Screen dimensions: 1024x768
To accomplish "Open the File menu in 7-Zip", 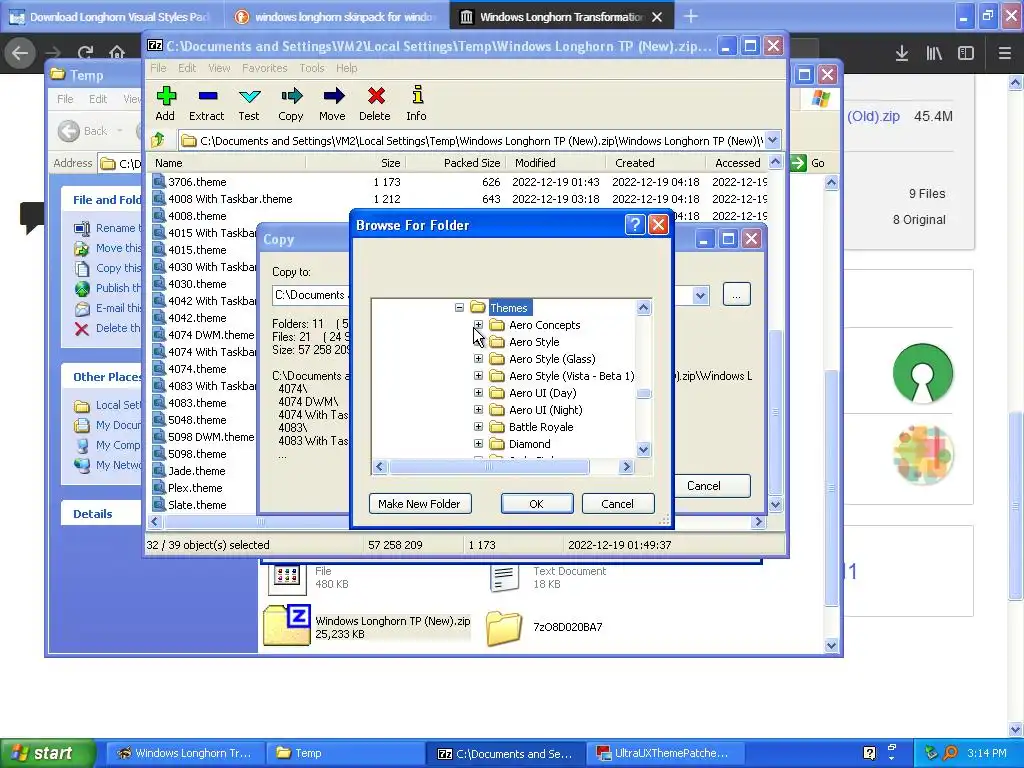I will pos(158,68).
